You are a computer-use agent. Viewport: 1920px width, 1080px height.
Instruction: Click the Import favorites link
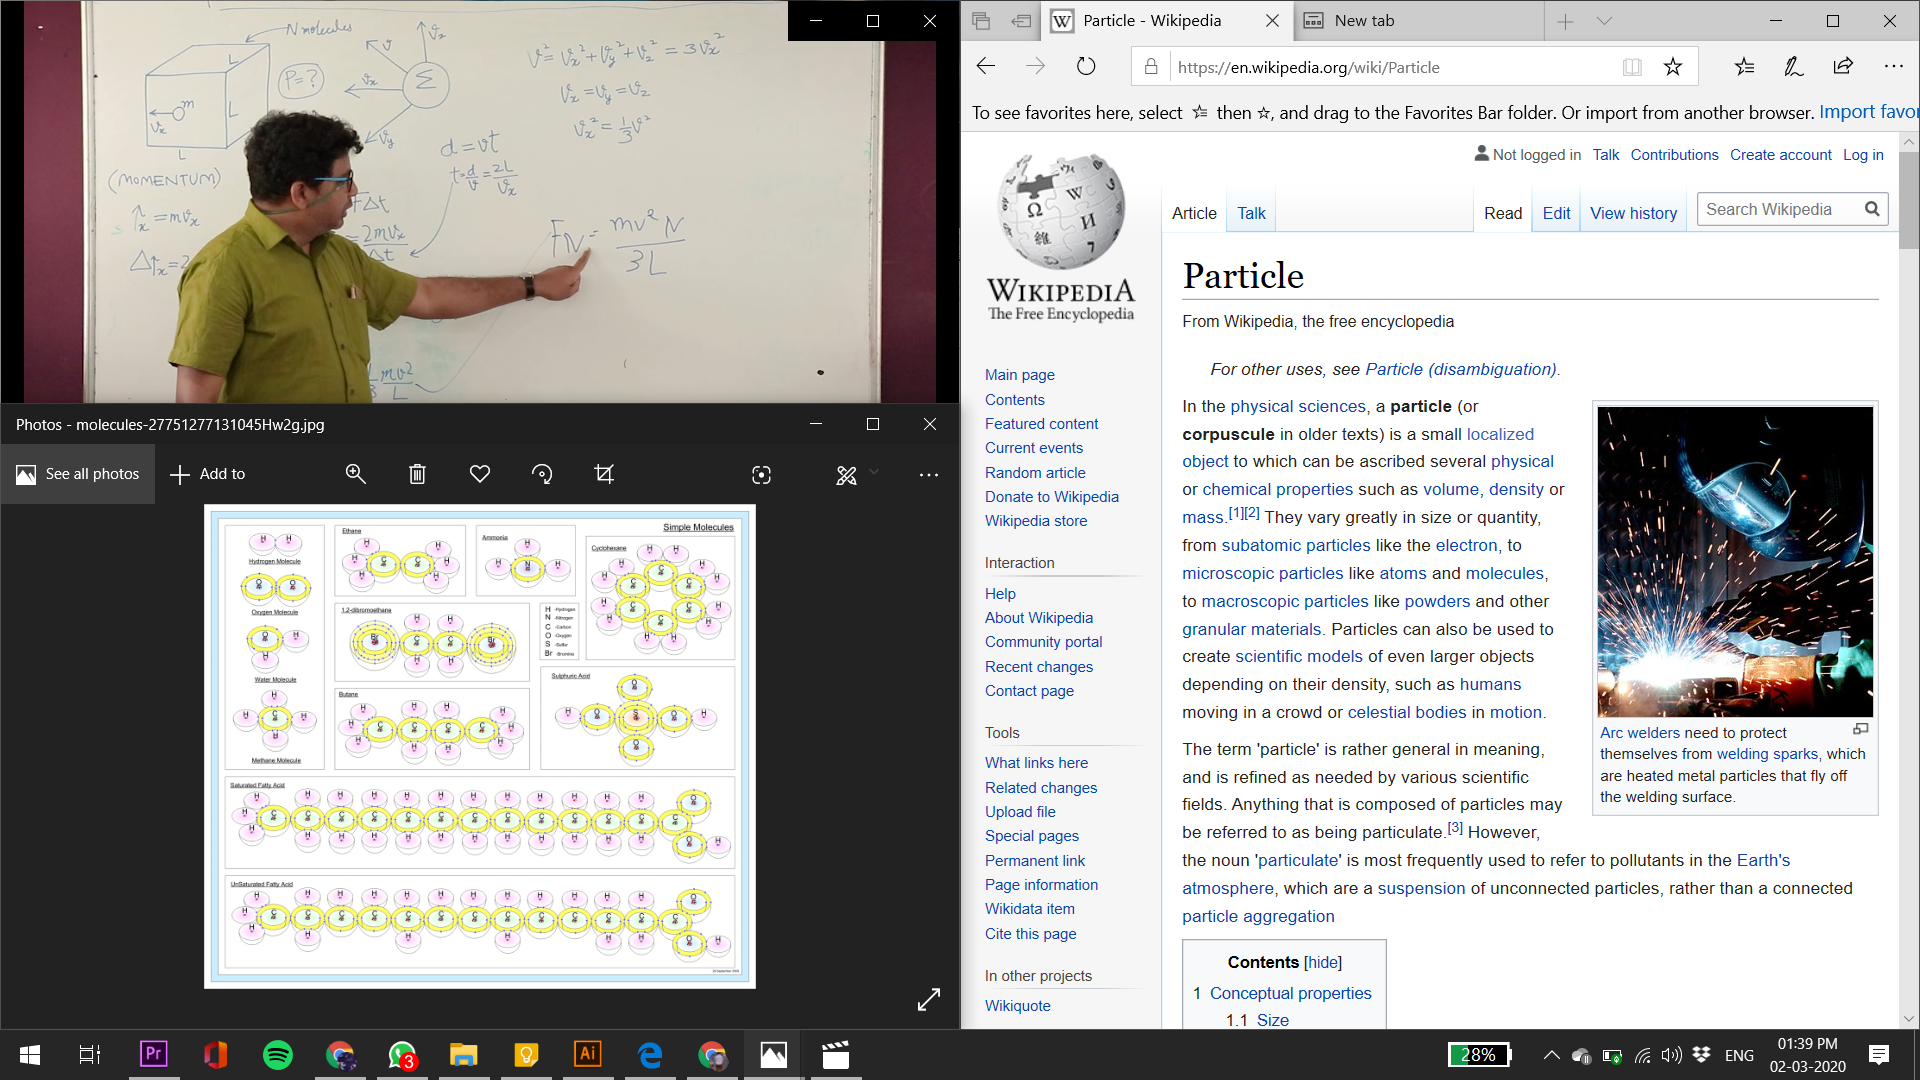click(x=1868, y=112)
